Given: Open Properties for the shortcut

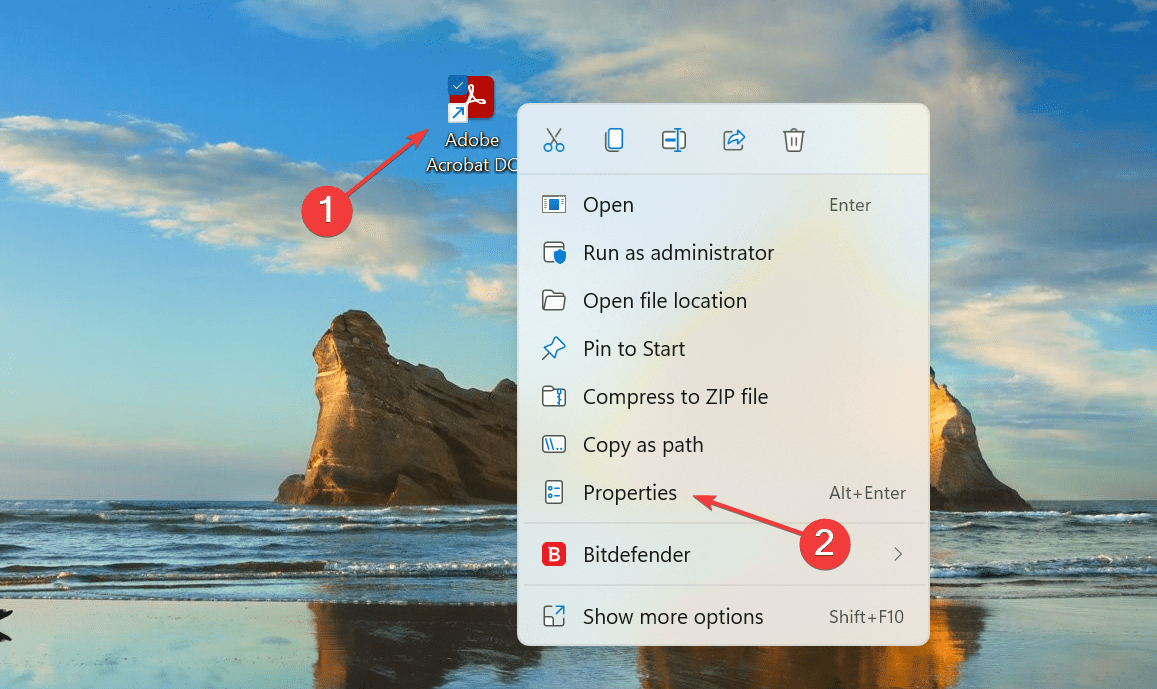Looking at the screenshot, I should (x=630, y=492).
